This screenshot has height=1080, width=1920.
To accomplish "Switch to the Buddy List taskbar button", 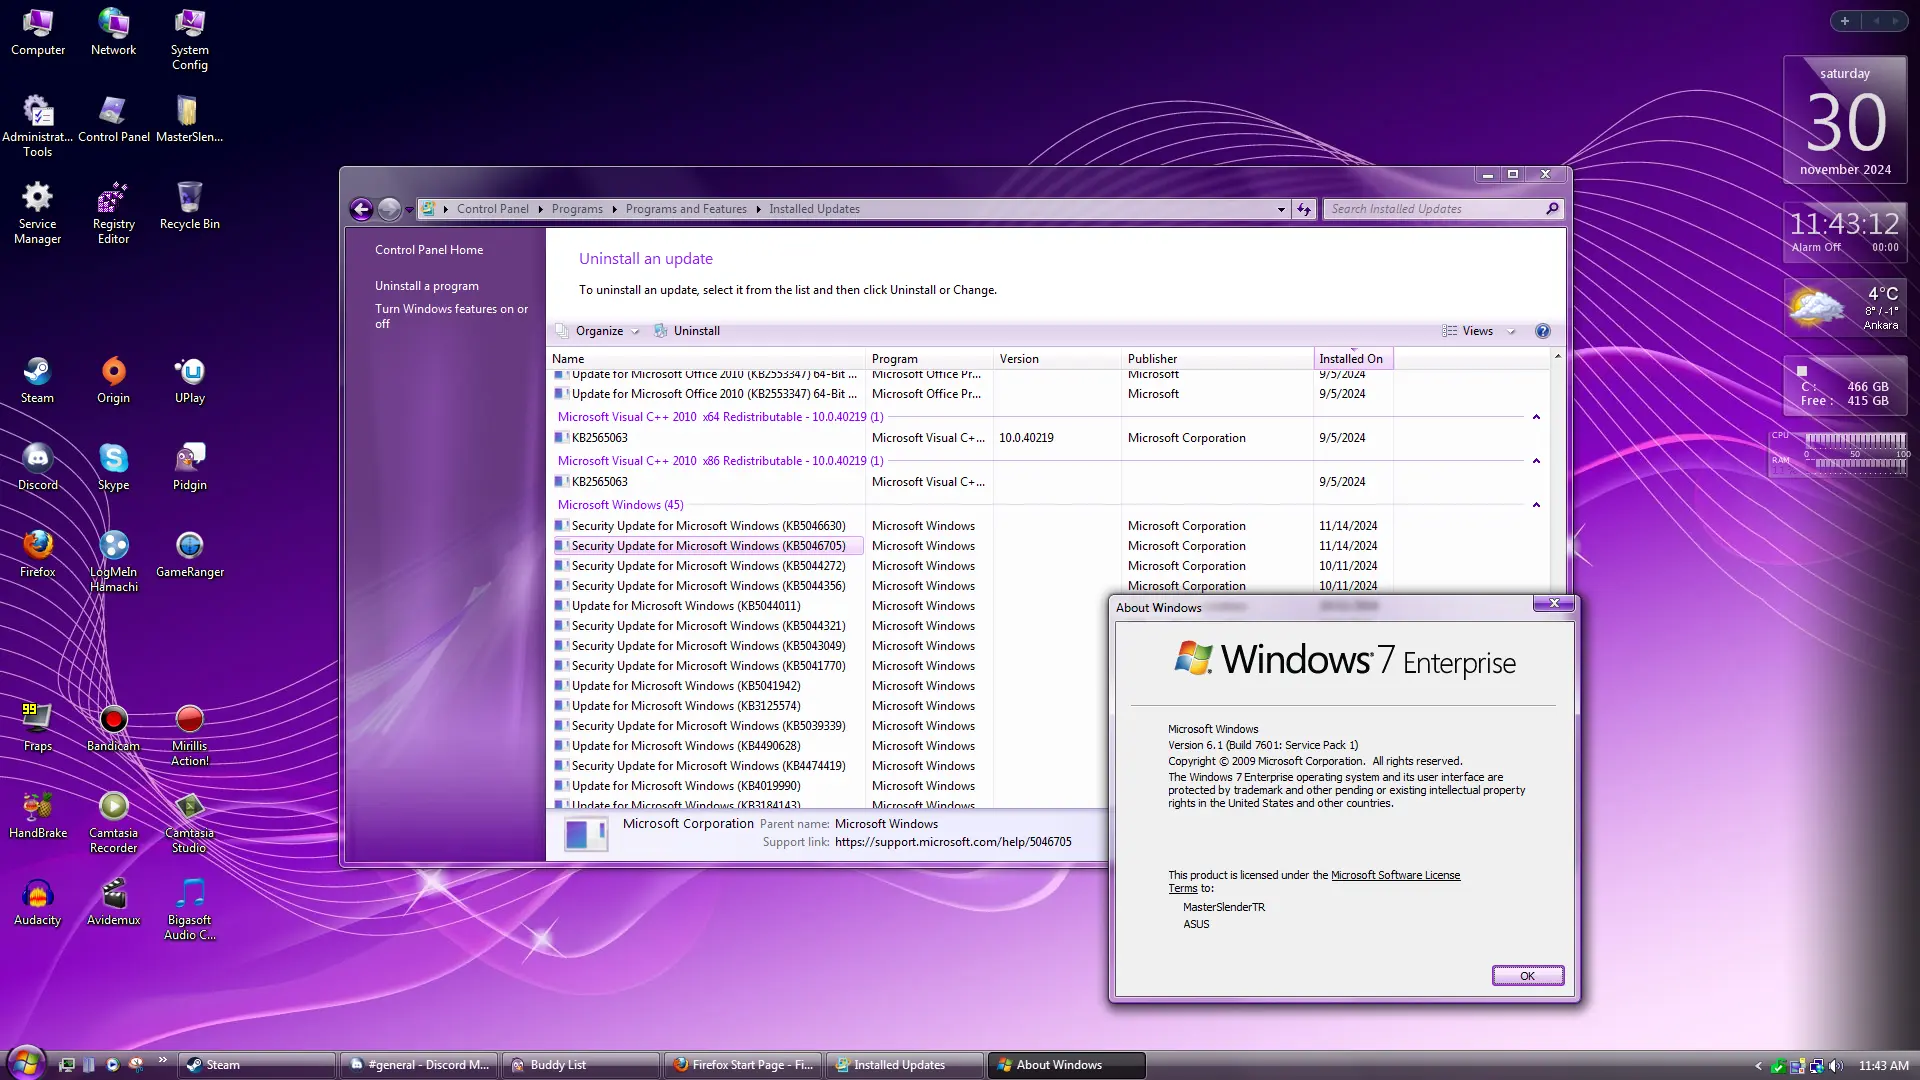I will click(x=582, y=1065).
